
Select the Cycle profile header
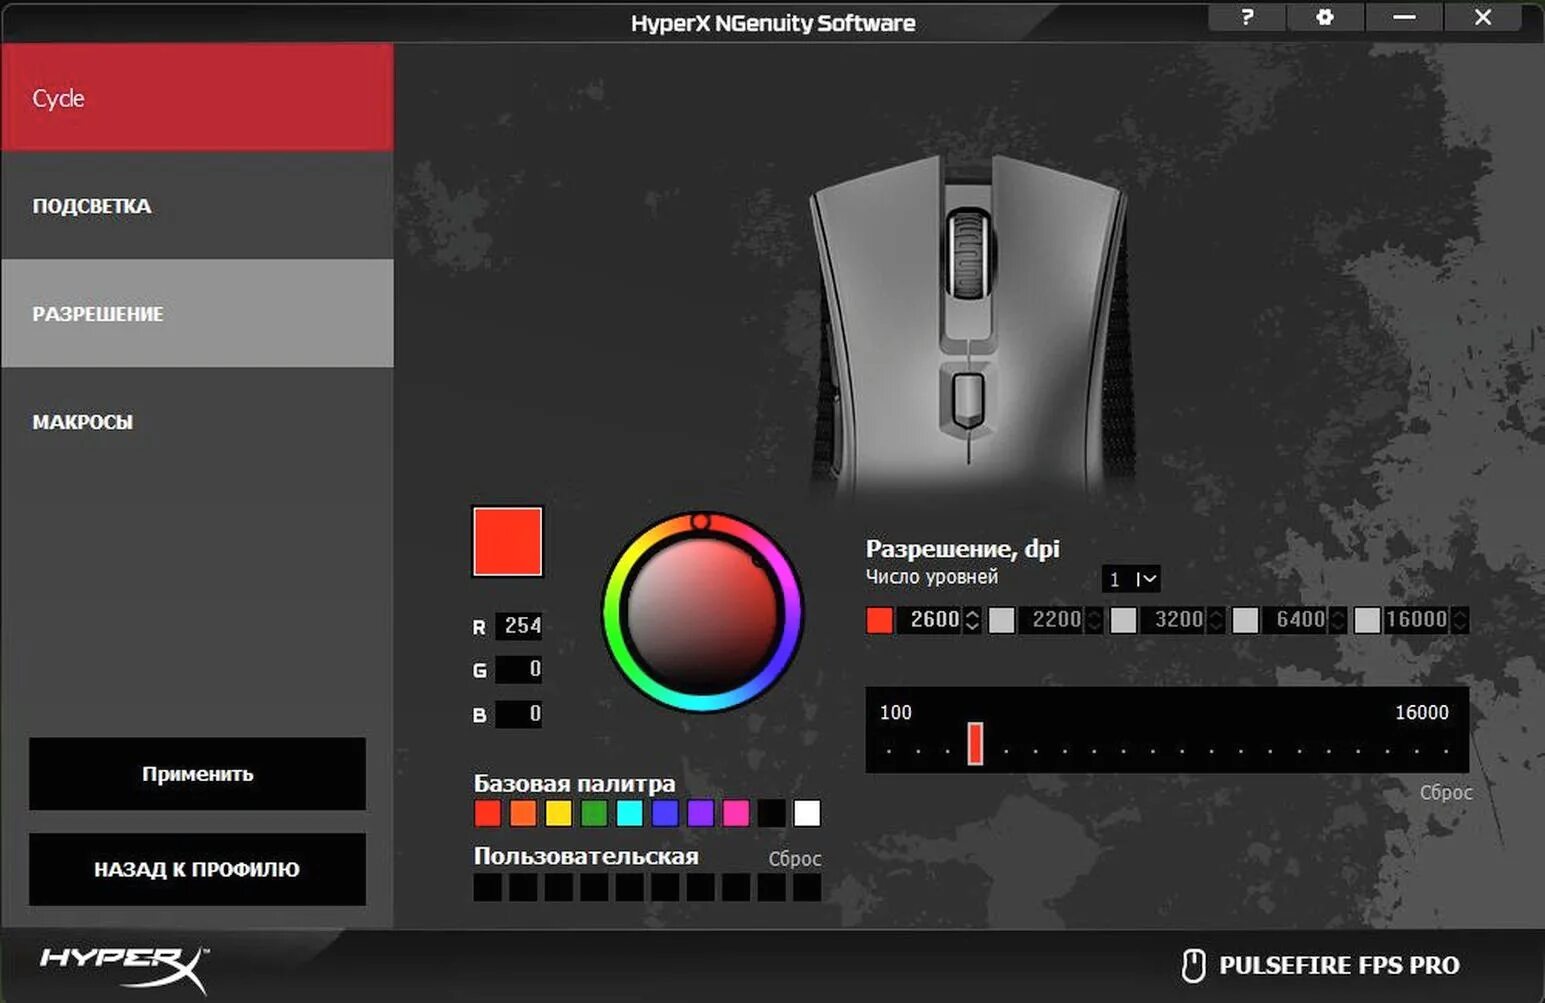[197, 98]
